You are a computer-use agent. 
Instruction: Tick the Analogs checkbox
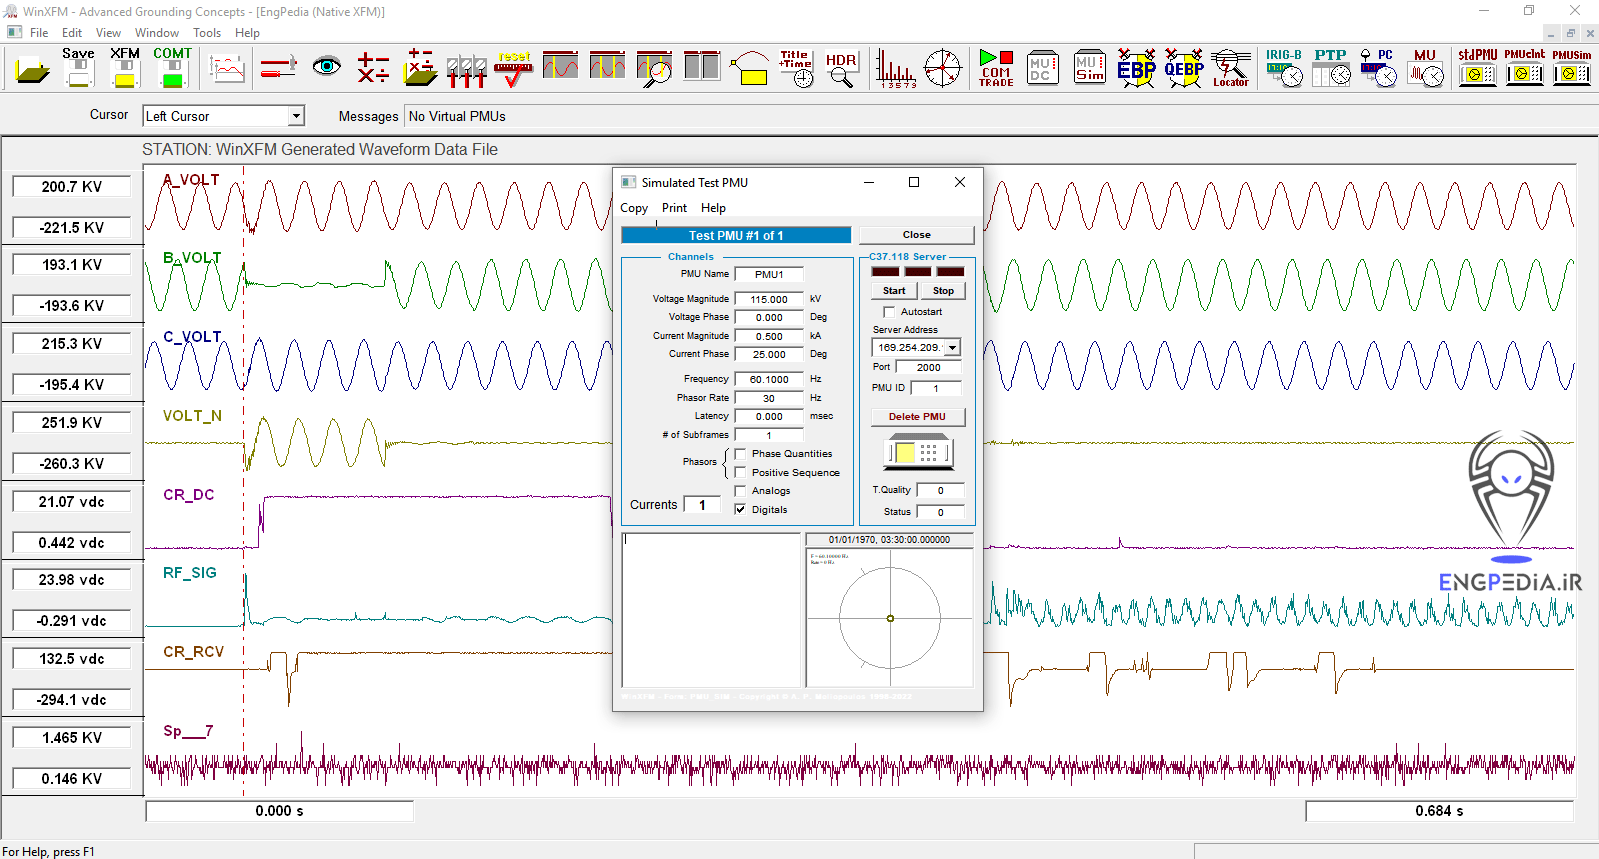(x=741, y=491)
